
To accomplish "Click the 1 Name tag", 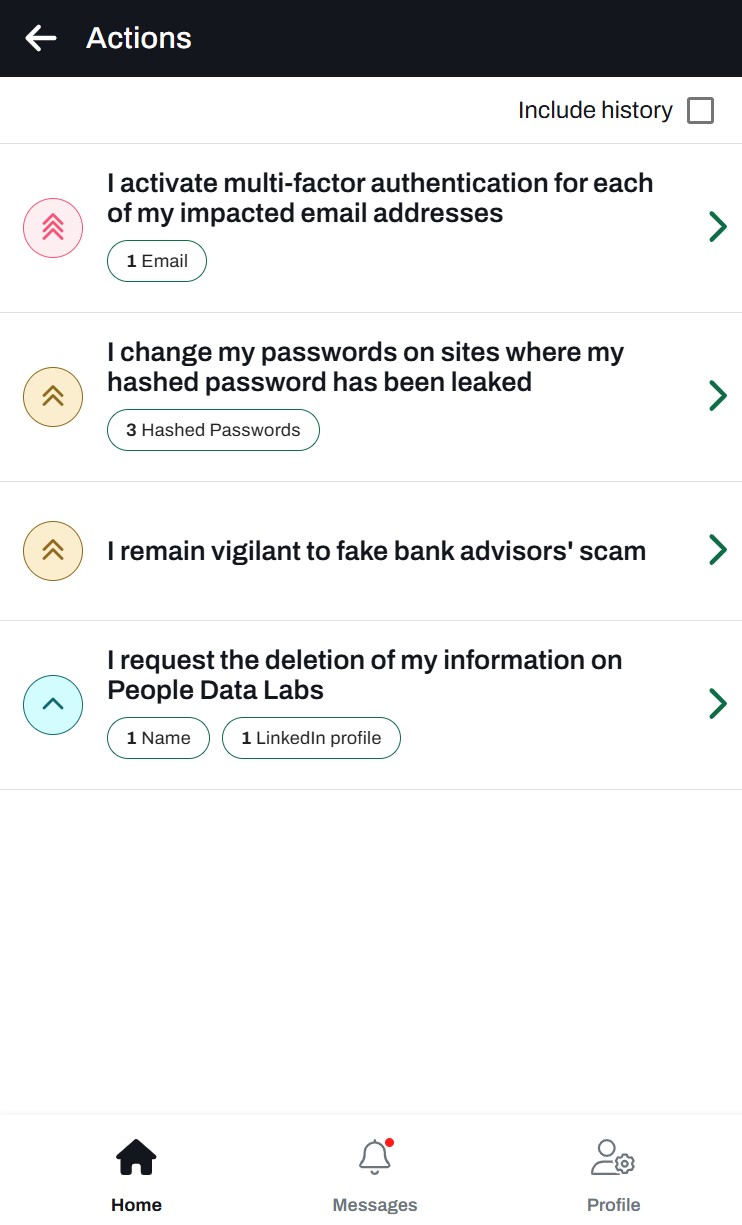I will 158,738.
